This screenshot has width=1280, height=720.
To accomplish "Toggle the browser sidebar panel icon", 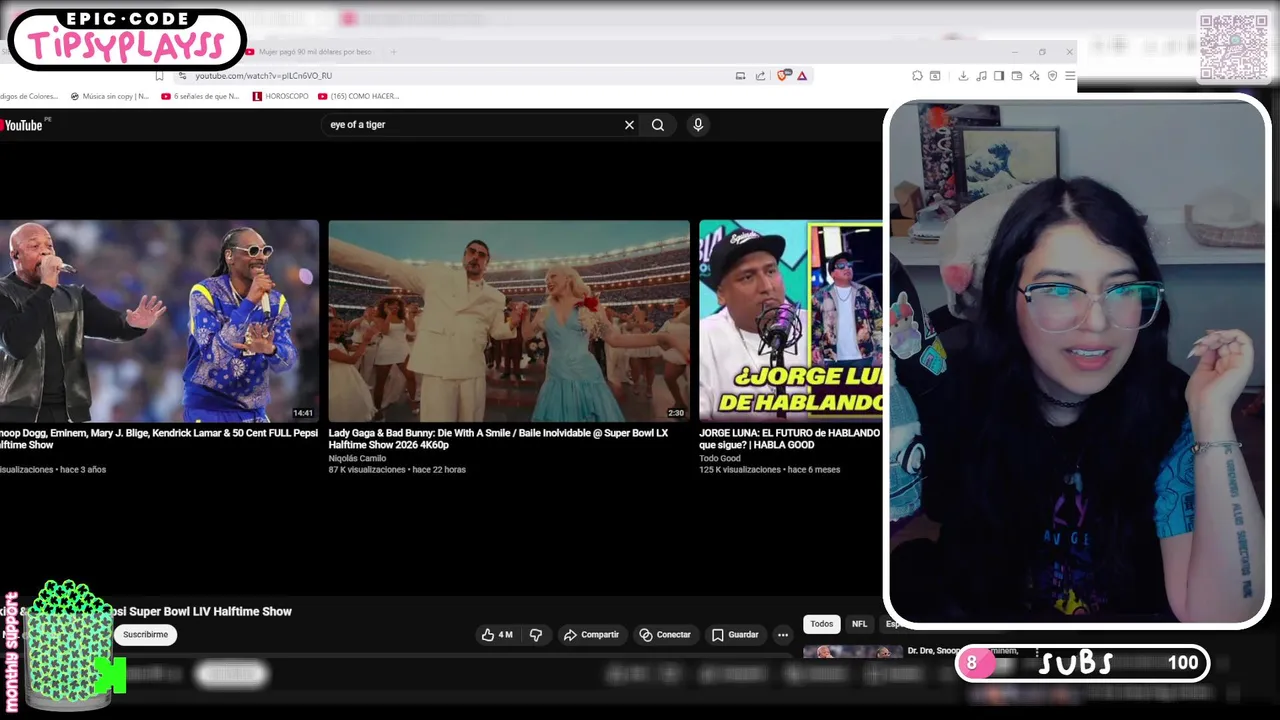I will 999,76.
